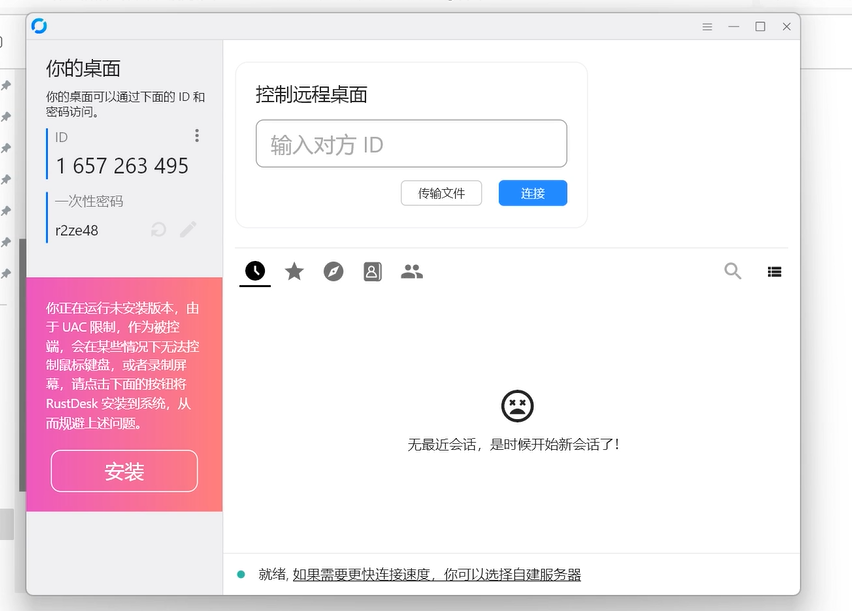Click the 安装 install button
Screen dimensions: 852x611
point(124,471)
